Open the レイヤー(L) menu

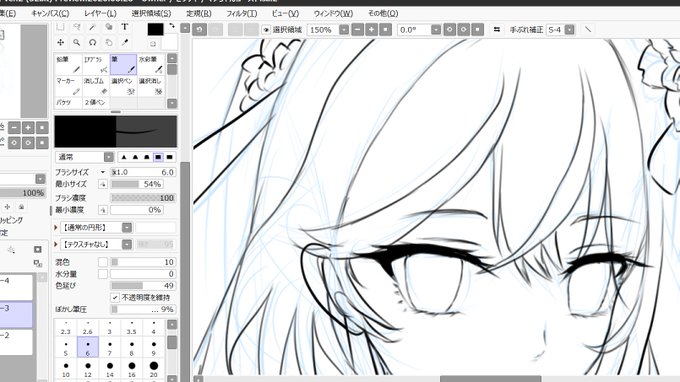pyautogui.click(x=100, y=13)
